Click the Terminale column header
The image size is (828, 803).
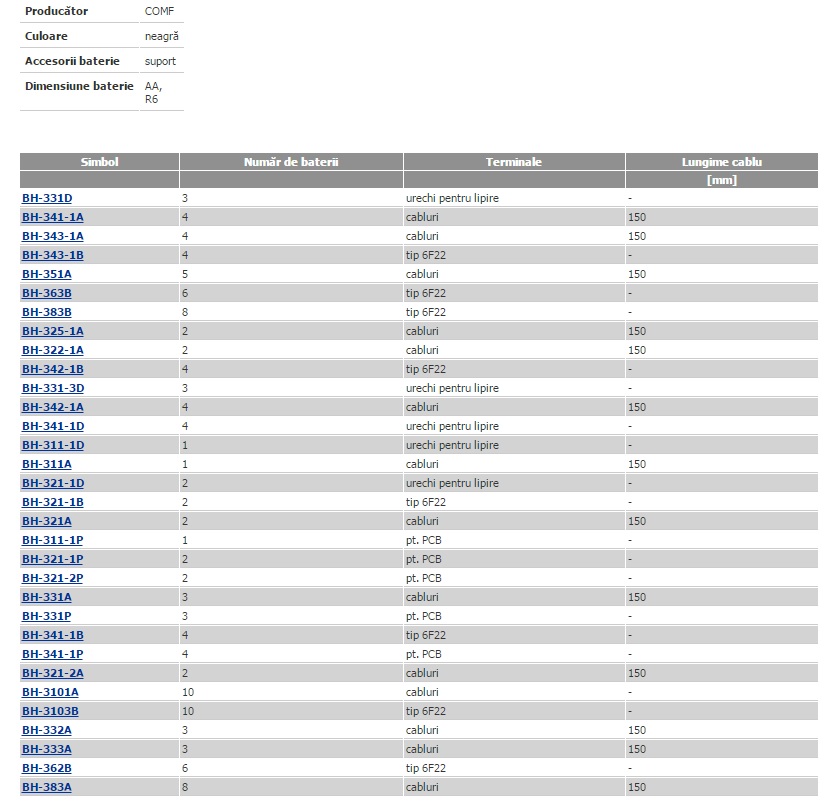514,162
